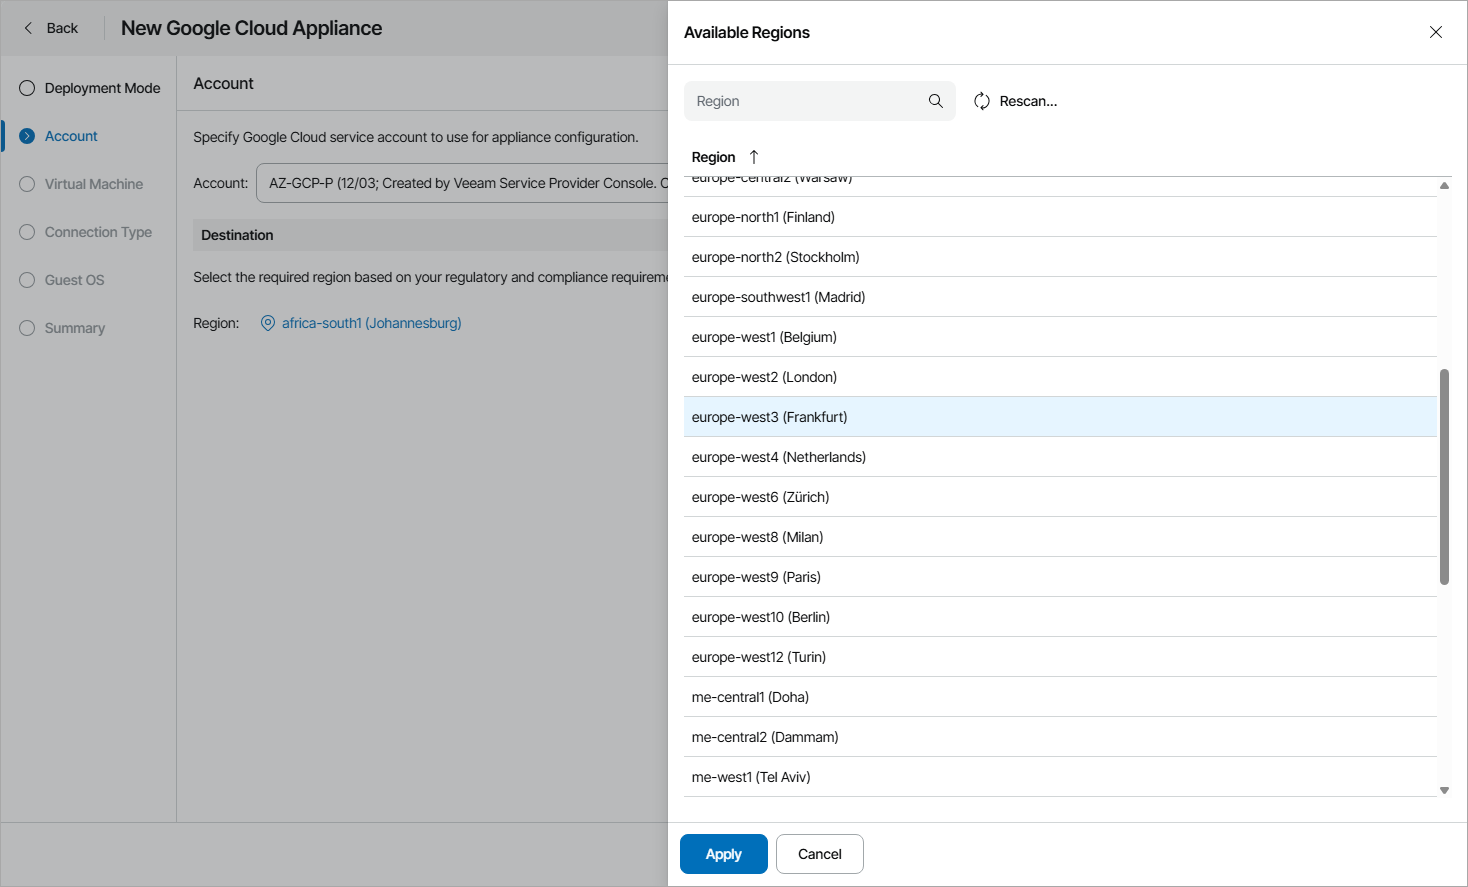
Task: Navigate to the Guest OS step
Action: click(x=26, y=279)
